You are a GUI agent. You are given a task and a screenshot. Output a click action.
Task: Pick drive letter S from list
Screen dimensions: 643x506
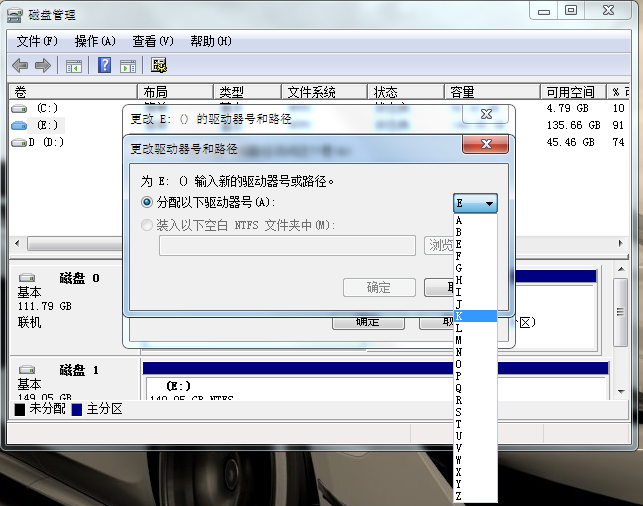coord(475,412)
